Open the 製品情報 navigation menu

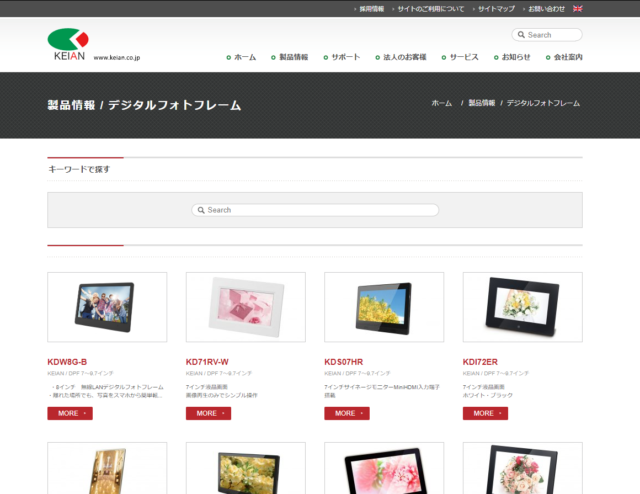coord(293,57)
